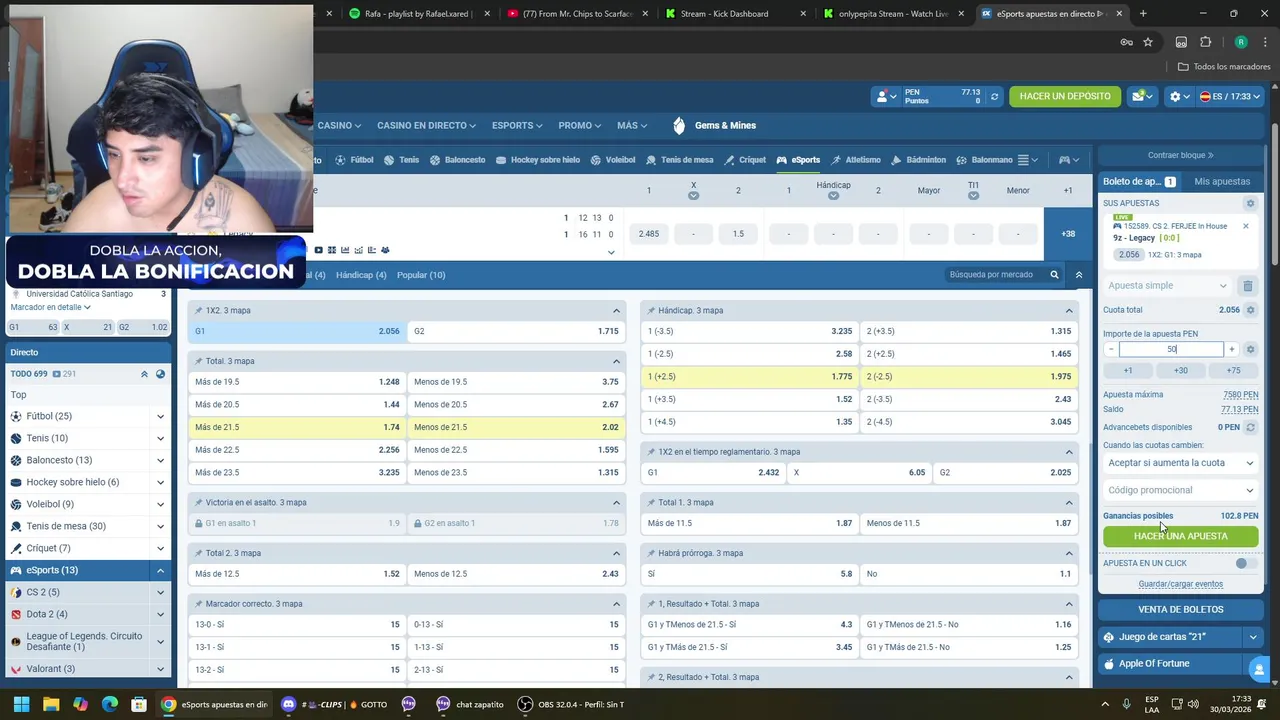Add +30 to the stake

(x=1181, y=371)
